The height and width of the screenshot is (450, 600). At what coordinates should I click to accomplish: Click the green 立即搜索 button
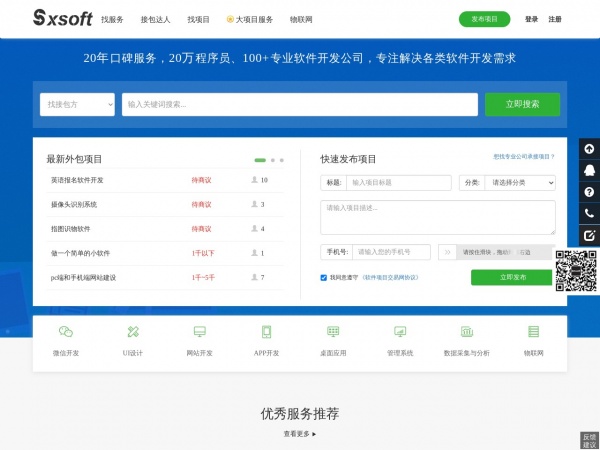[522, 104]
